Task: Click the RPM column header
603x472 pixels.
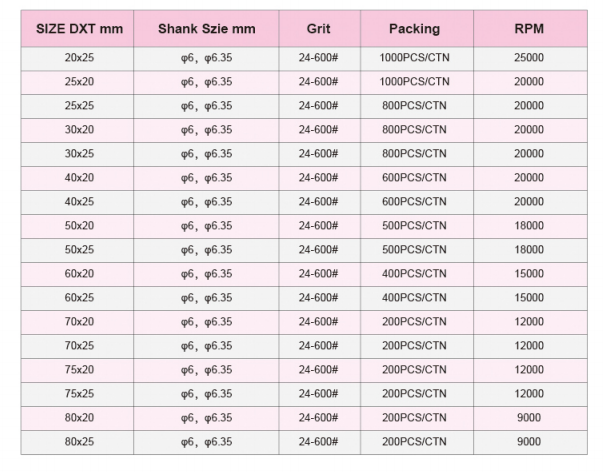Action: tap(529, 29)
